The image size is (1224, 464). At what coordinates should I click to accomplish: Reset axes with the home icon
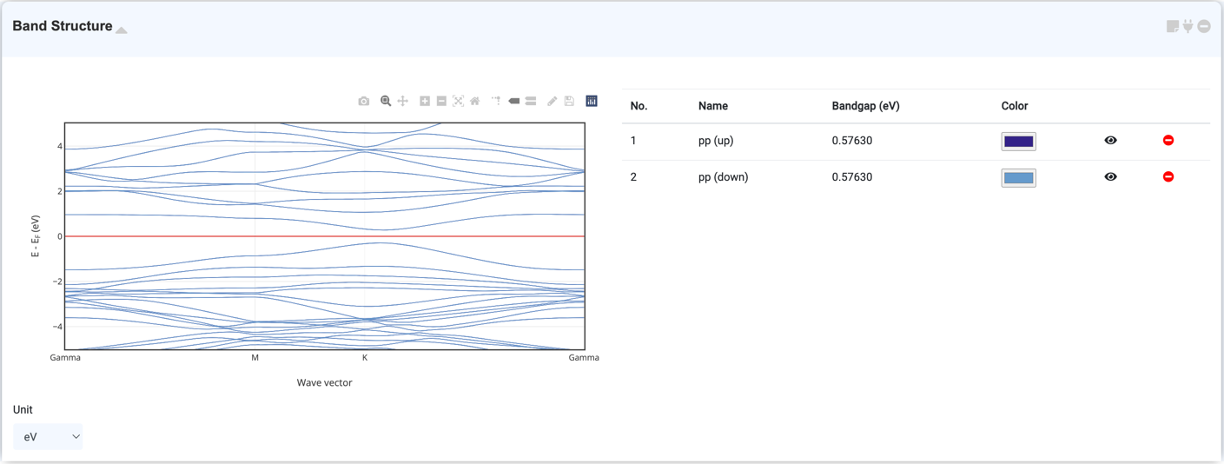coord(475,101)
